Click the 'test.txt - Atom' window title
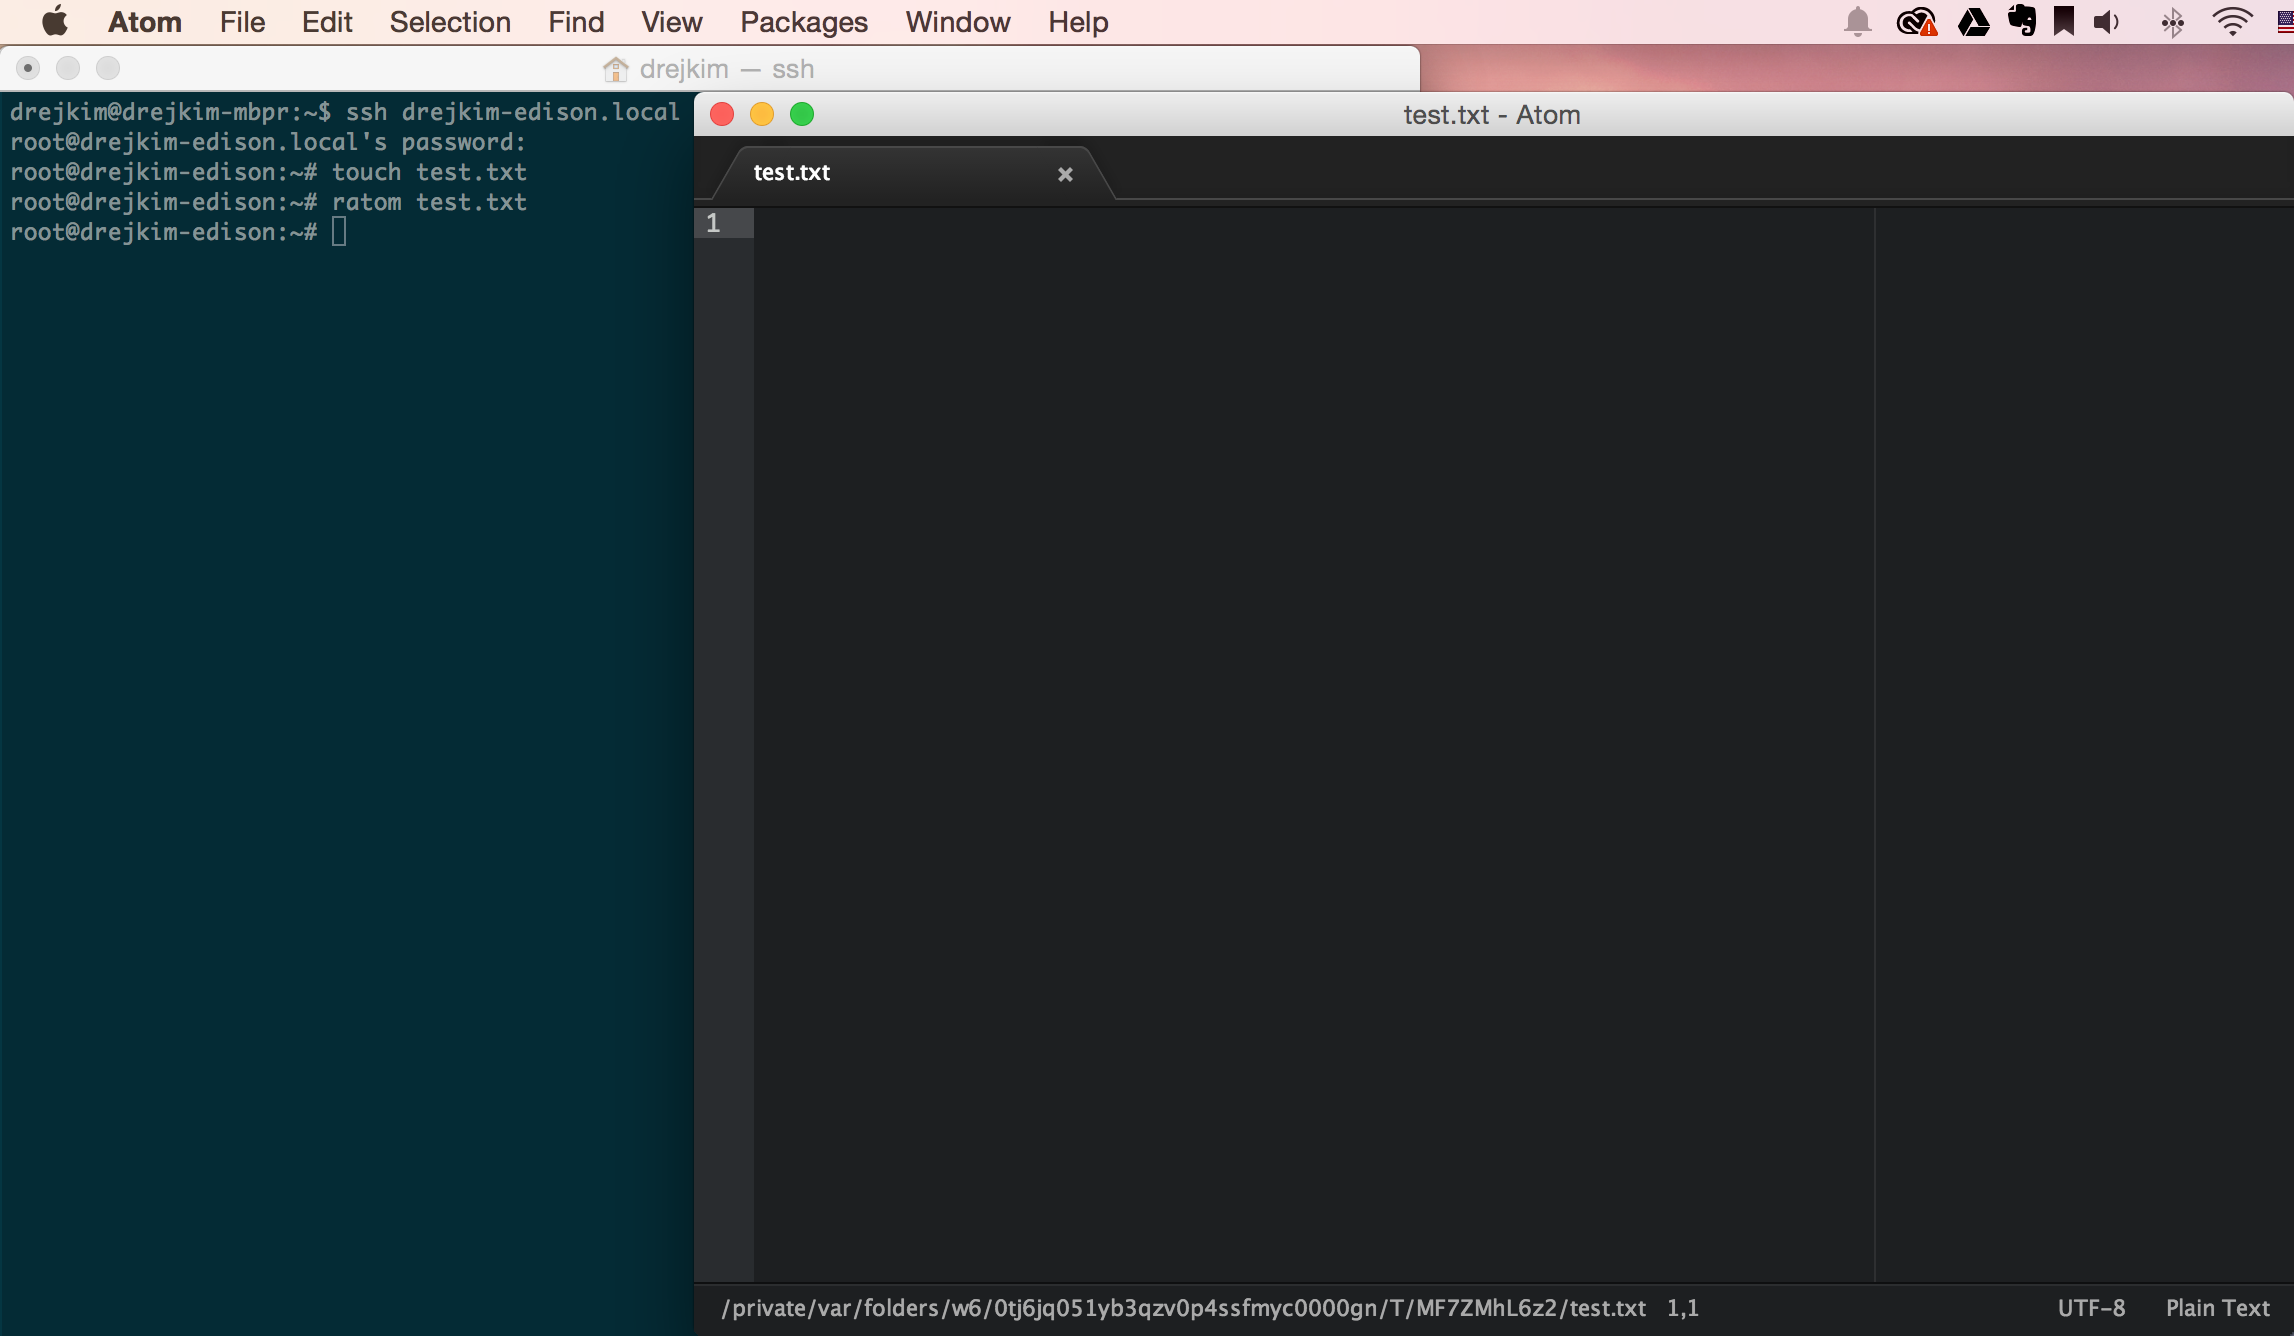The width and height of the screenshot is (2294, 1336). pyautogui.click(x=1491, y=115)
